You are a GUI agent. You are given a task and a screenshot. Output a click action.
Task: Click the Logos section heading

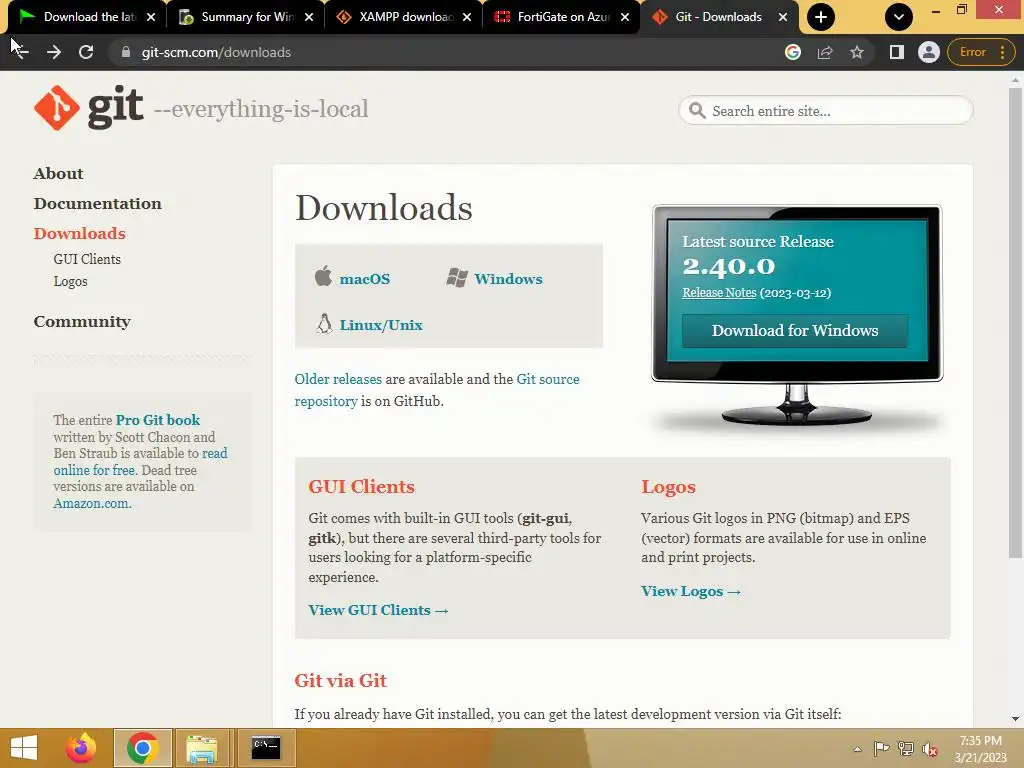point(668,487)
